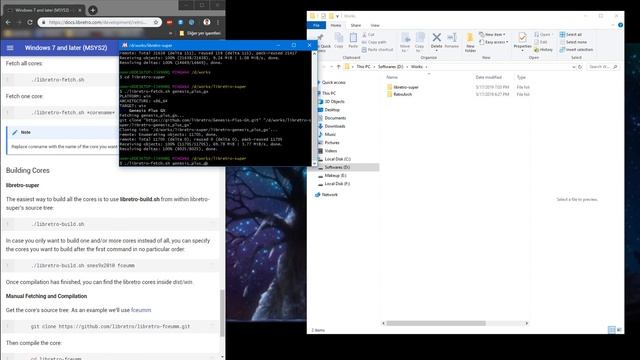
Task: Open the docs page hamburger menu
Action: (10, 48)
